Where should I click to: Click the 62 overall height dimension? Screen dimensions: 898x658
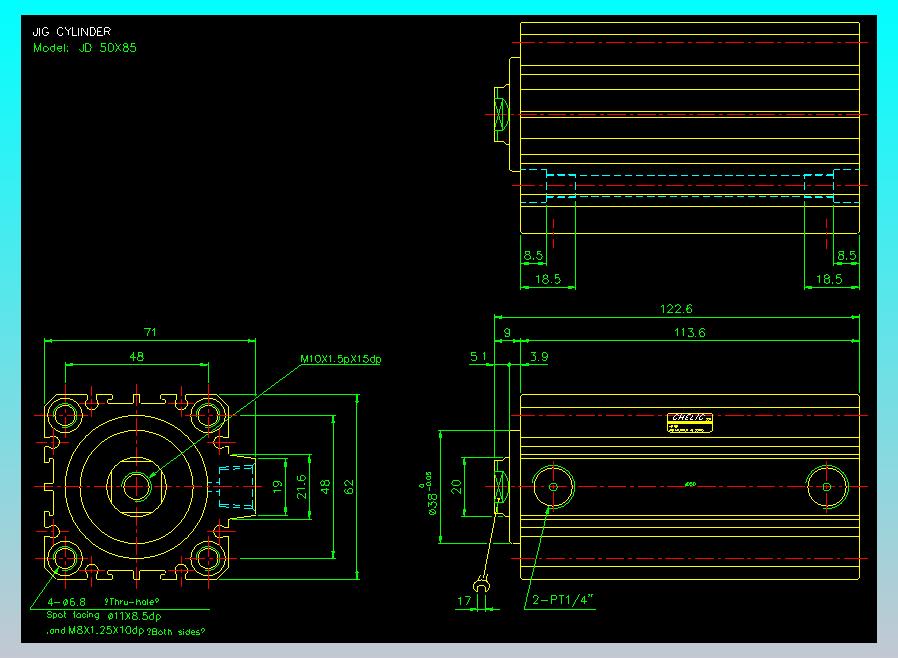click(x=349, y=487)
